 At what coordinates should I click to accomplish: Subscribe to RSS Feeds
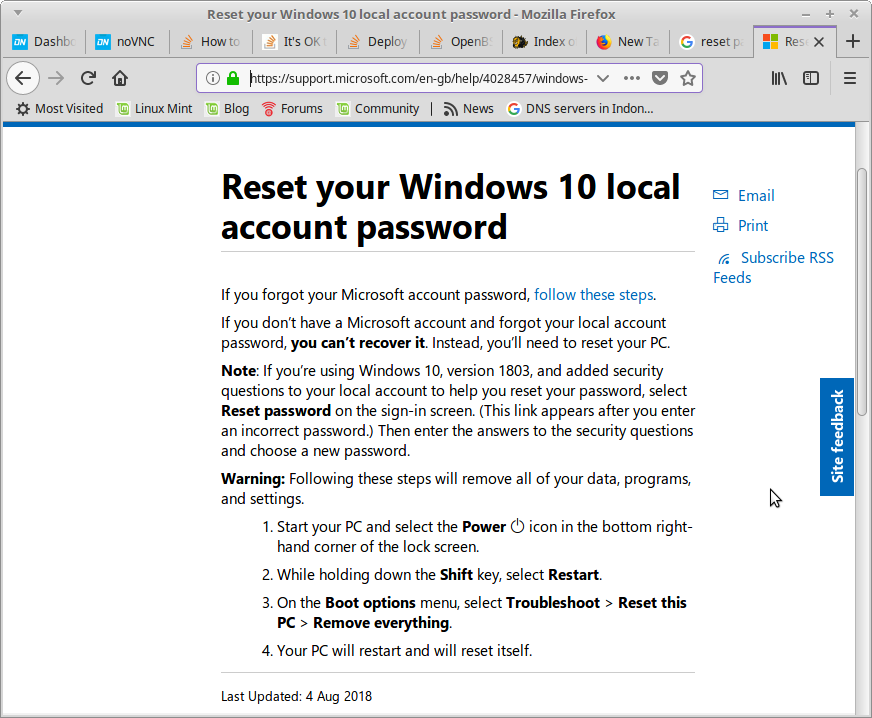tap(774, 268)
